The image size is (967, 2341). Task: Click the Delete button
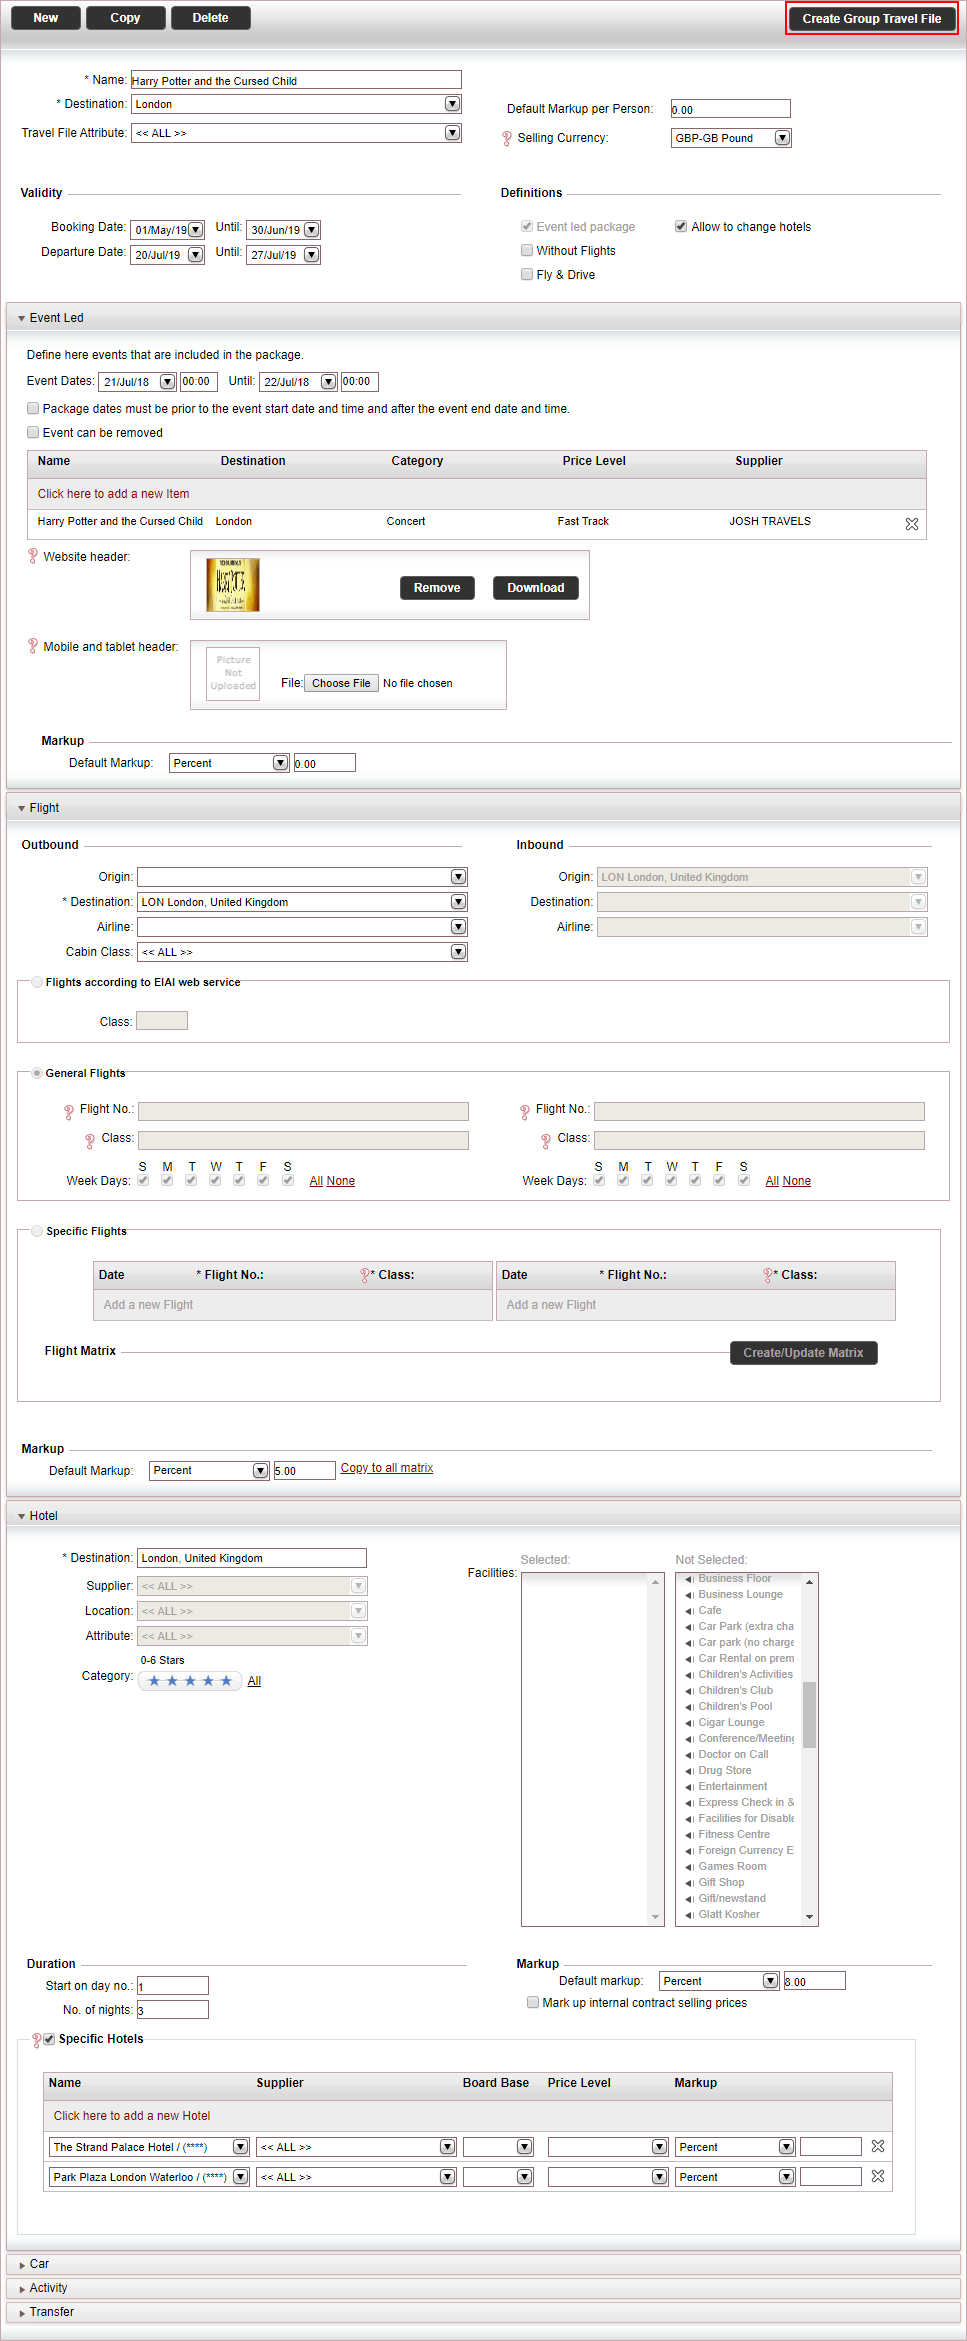(x=210, y=18)
